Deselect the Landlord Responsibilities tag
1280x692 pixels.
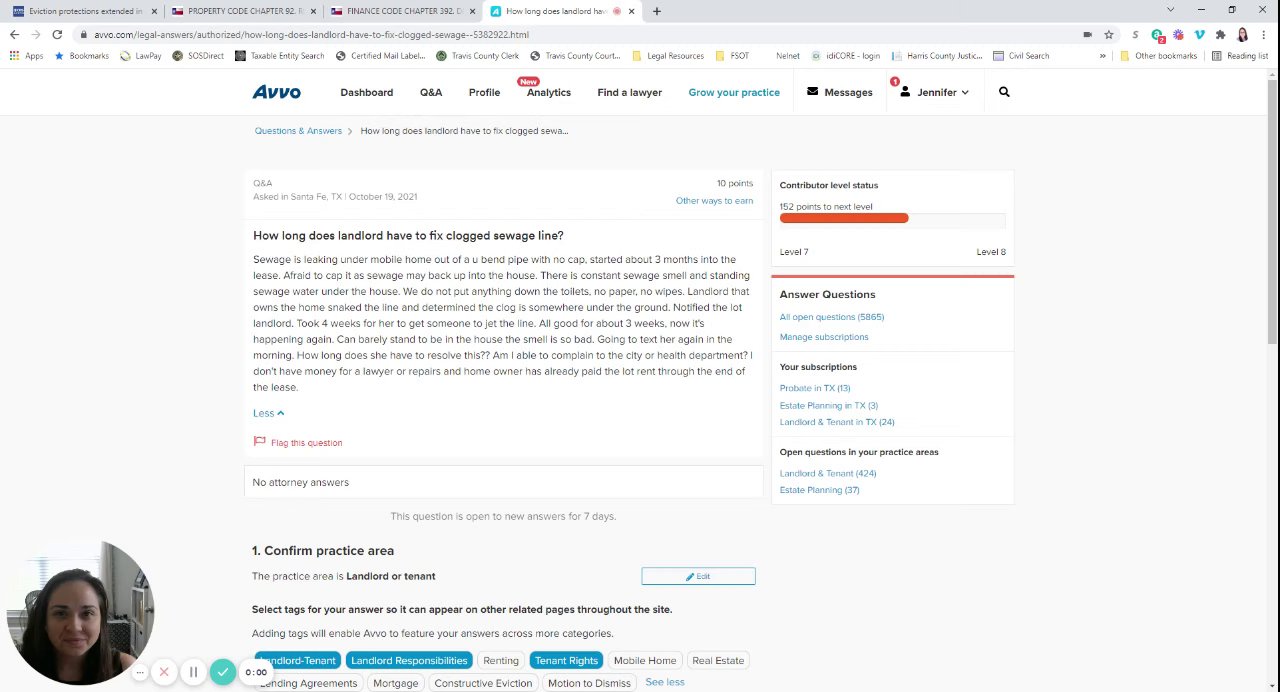coord(409,660)
